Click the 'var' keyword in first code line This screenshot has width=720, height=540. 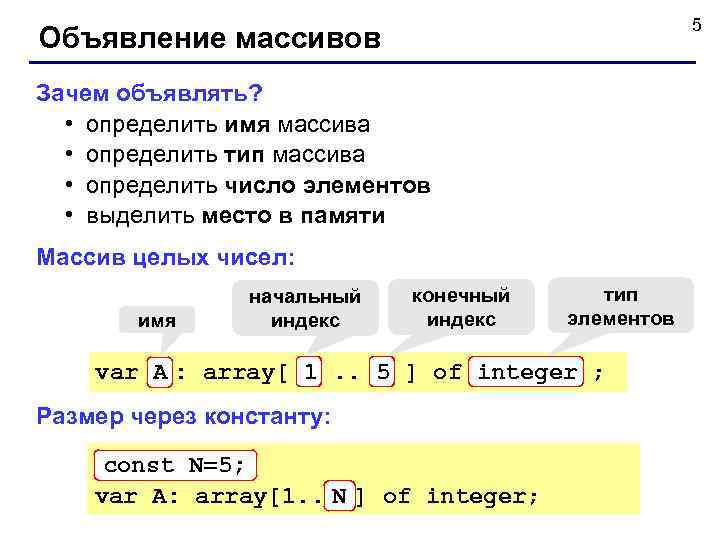click(116, 372)
